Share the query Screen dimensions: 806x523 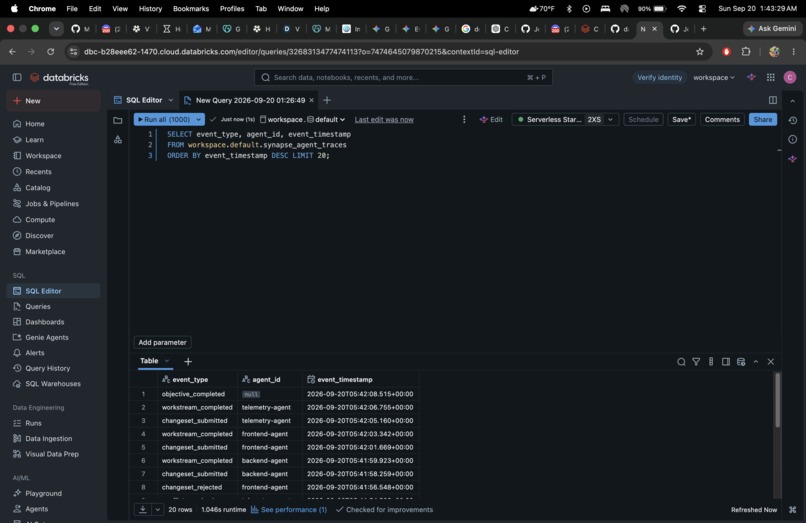[x=763, y=119]
